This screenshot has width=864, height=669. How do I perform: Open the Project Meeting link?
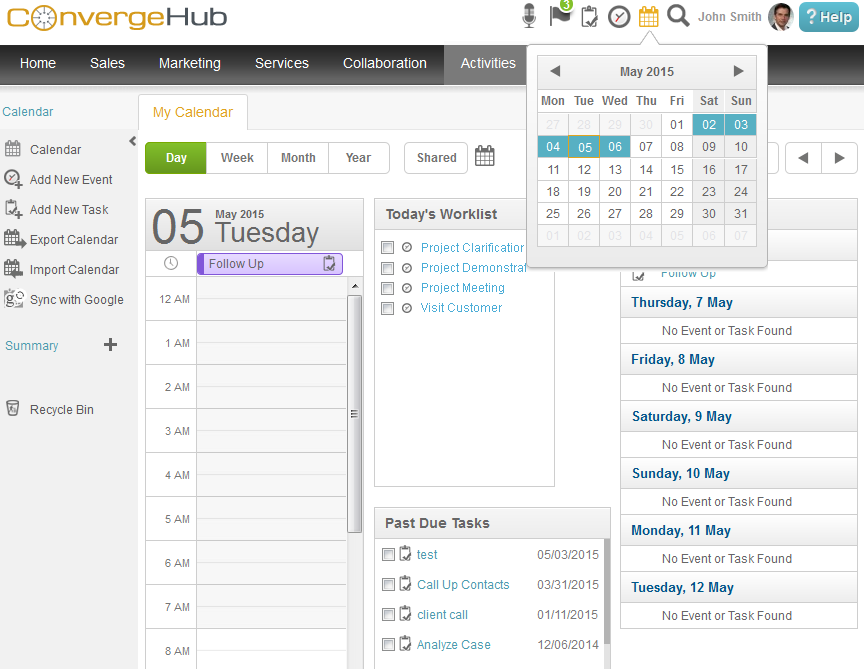pyautogui.click(x=462, y=288)
